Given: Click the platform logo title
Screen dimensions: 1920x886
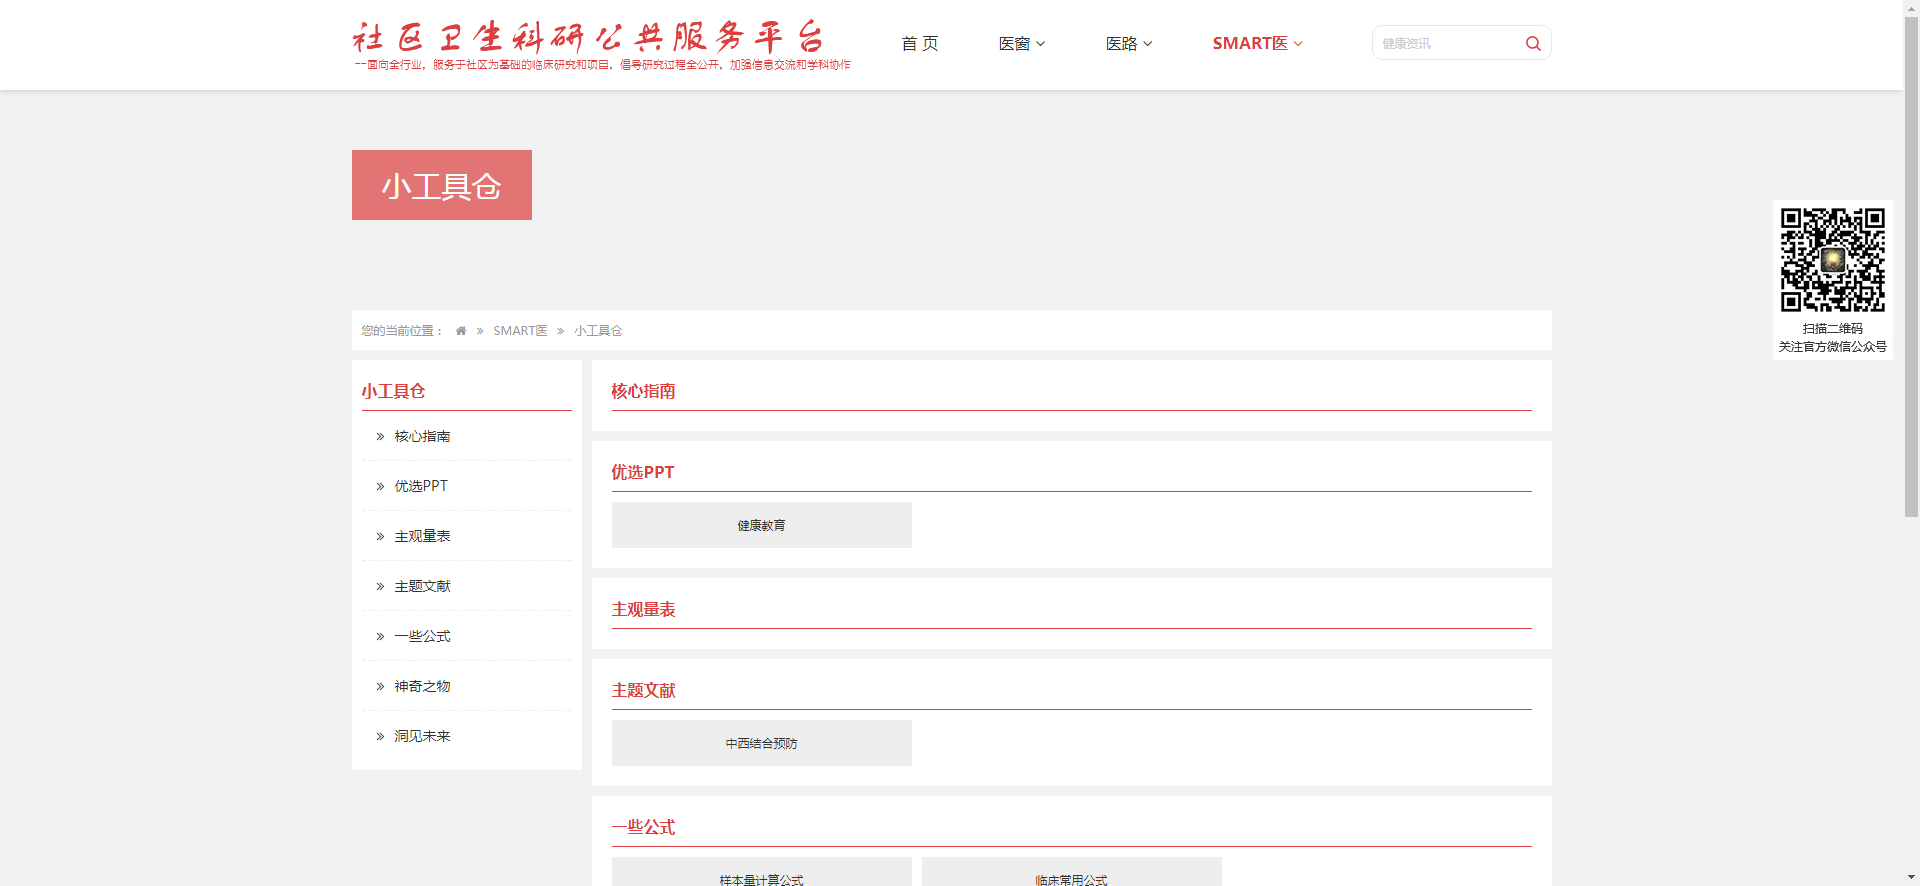Looking at the screenshot, I should [588, 38].
